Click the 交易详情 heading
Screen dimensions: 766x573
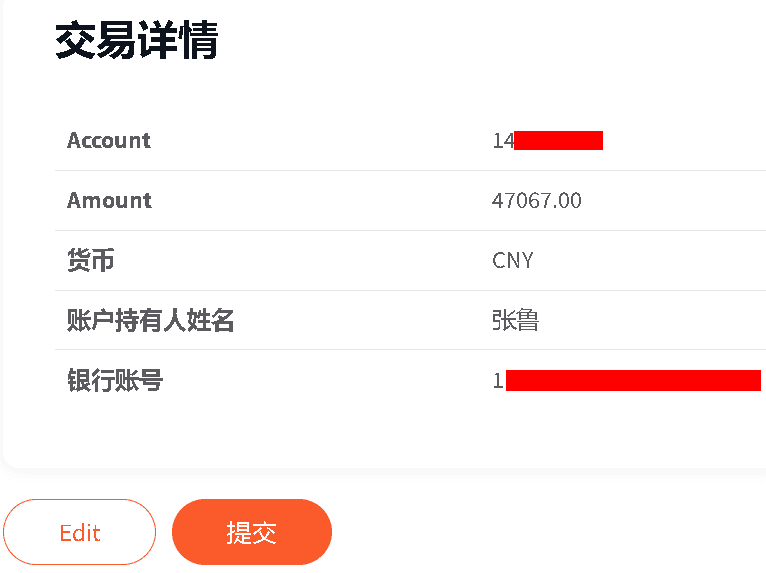click(x=136, y=41)
